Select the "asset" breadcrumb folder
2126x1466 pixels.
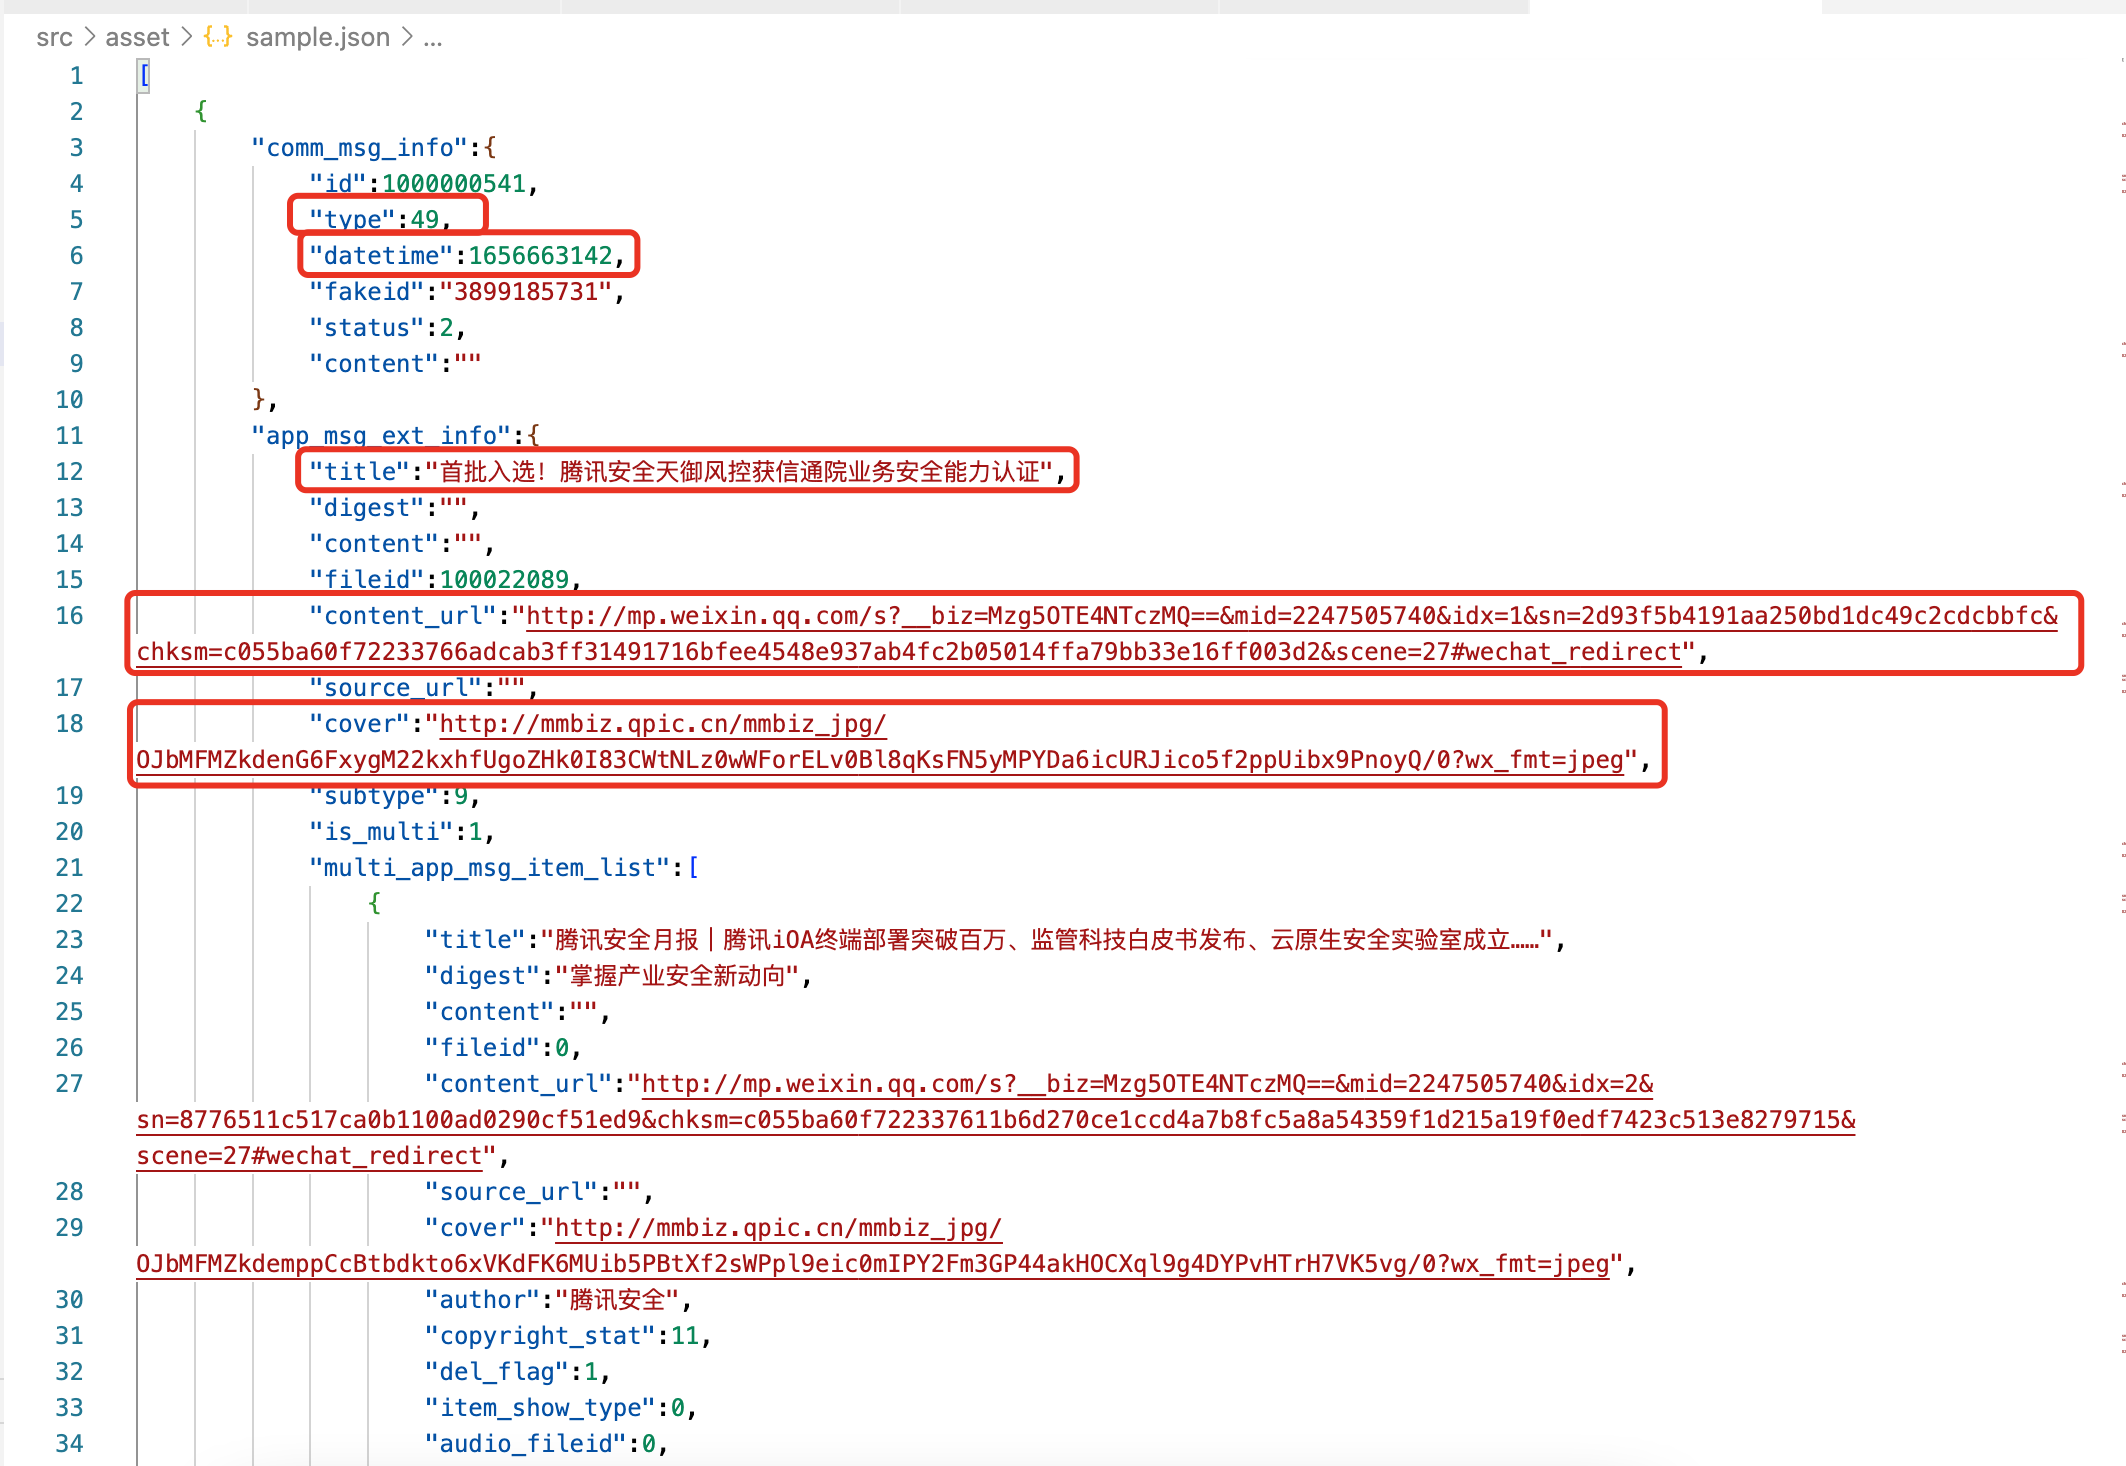137,37
